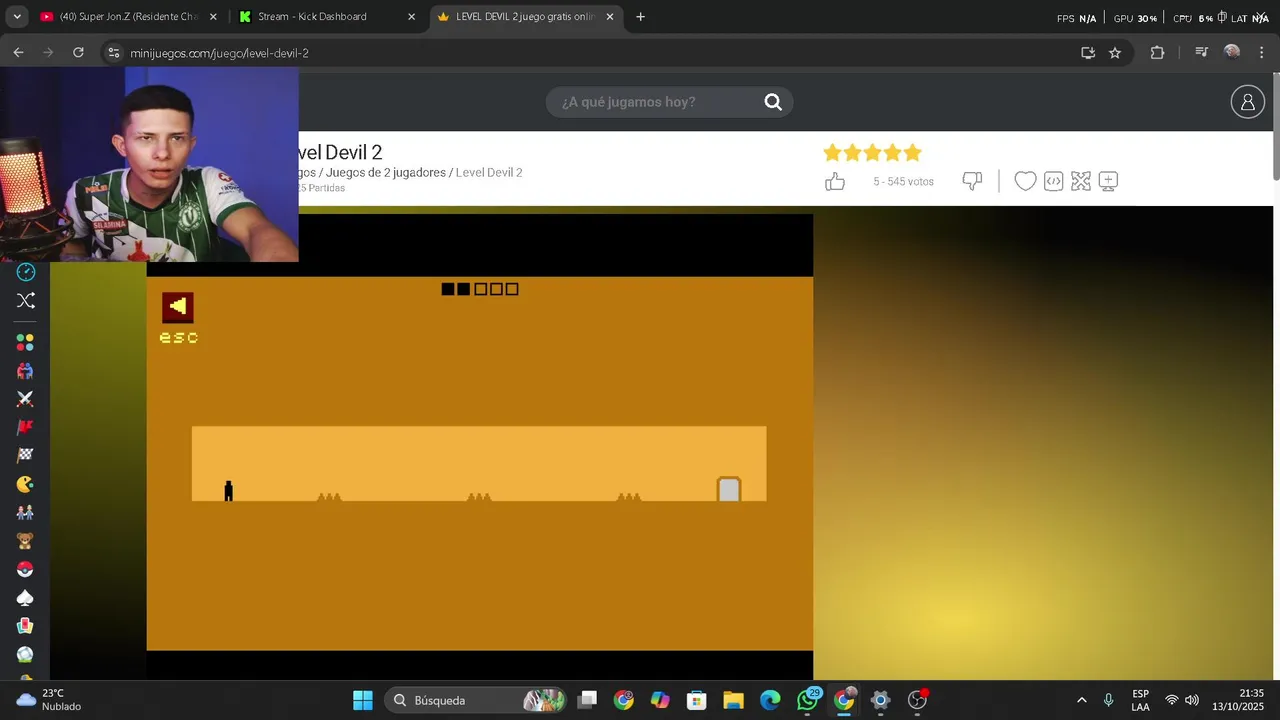Reload the current page
This screenshot has height=720, width=1280.
78,52
